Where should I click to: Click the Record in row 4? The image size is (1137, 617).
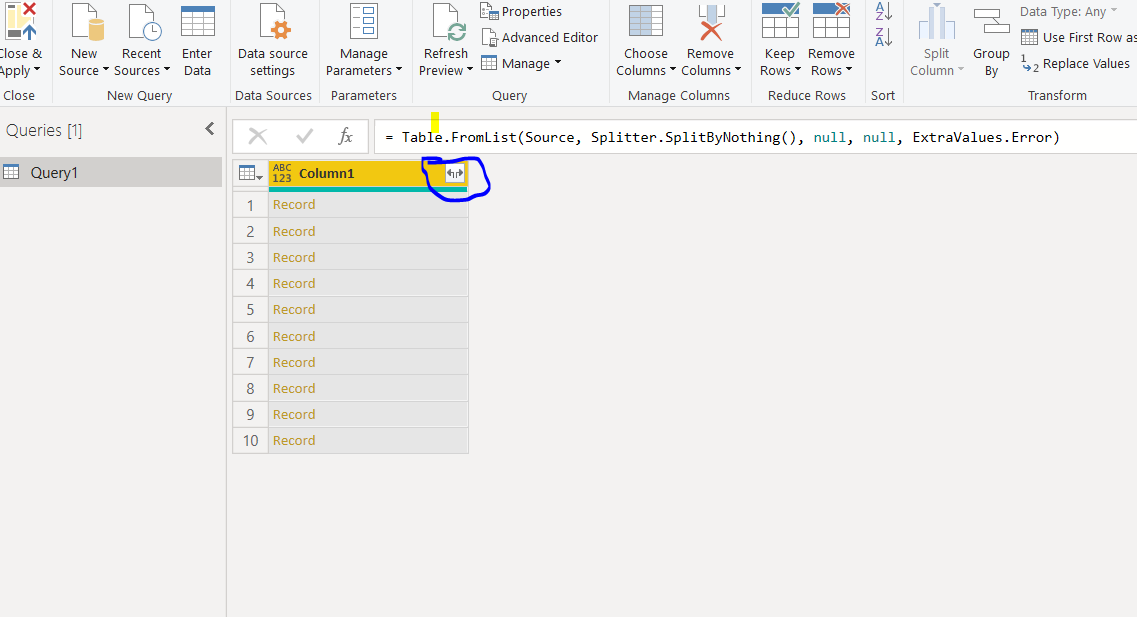click(294, 283)
